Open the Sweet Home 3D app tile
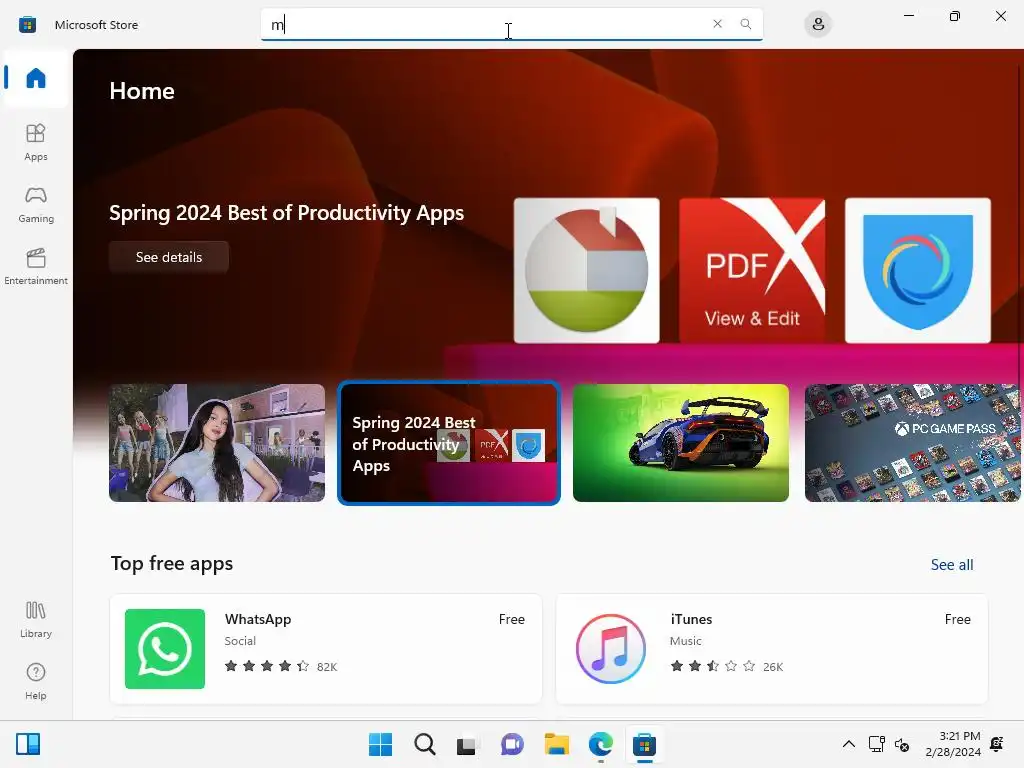Screen dimensions: 1024x768 pyautogui.click(x=586, y=270)
